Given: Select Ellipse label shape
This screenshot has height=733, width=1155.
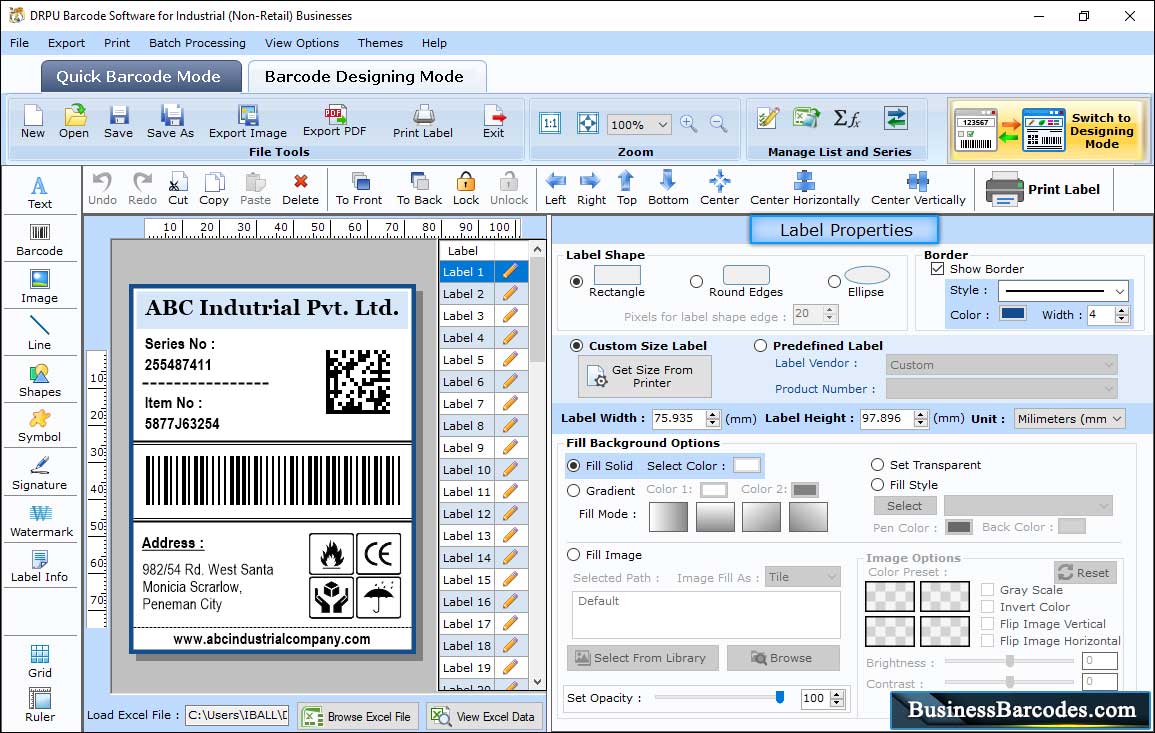Looking at the screenshot, I should click(x=834, y=281).
